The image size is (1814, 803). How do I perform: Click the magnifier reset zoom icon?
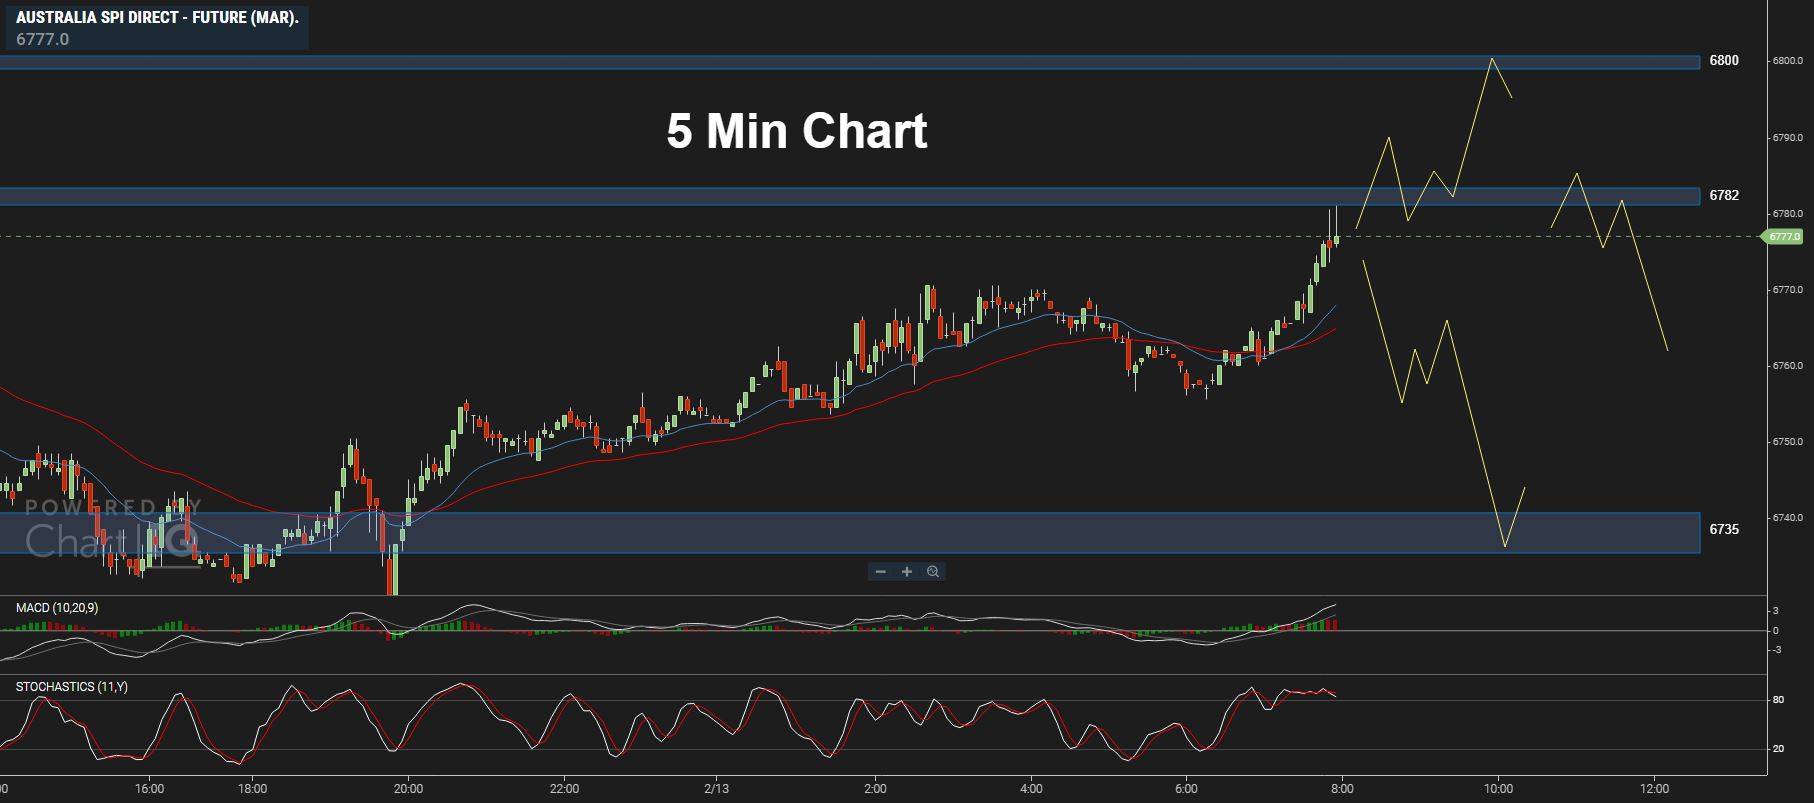point(933,572)
